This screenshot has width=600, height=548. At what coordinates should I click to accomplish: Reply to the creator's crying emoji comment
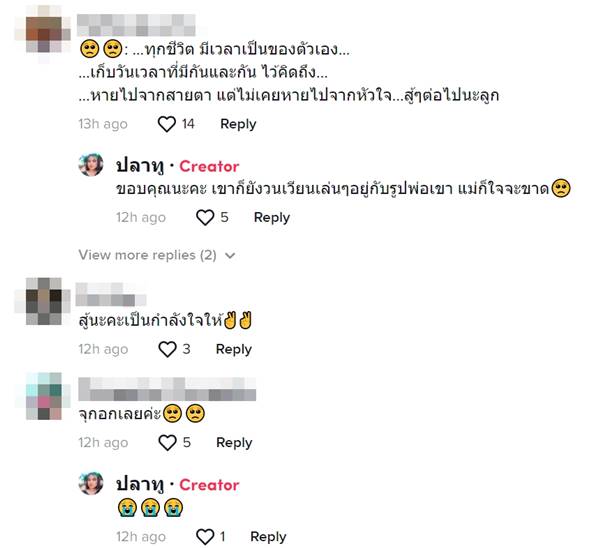(x=268, y=537)
